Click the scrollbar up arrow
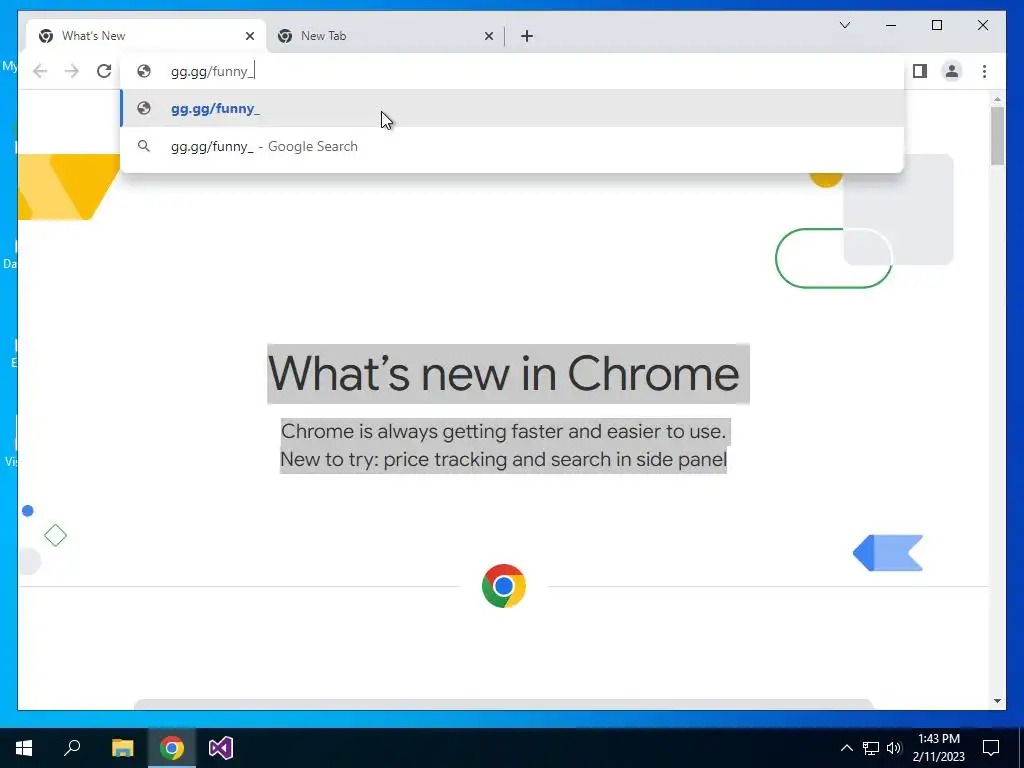The height and width of the screenshot is (768, 1024). tap(997, 99)
